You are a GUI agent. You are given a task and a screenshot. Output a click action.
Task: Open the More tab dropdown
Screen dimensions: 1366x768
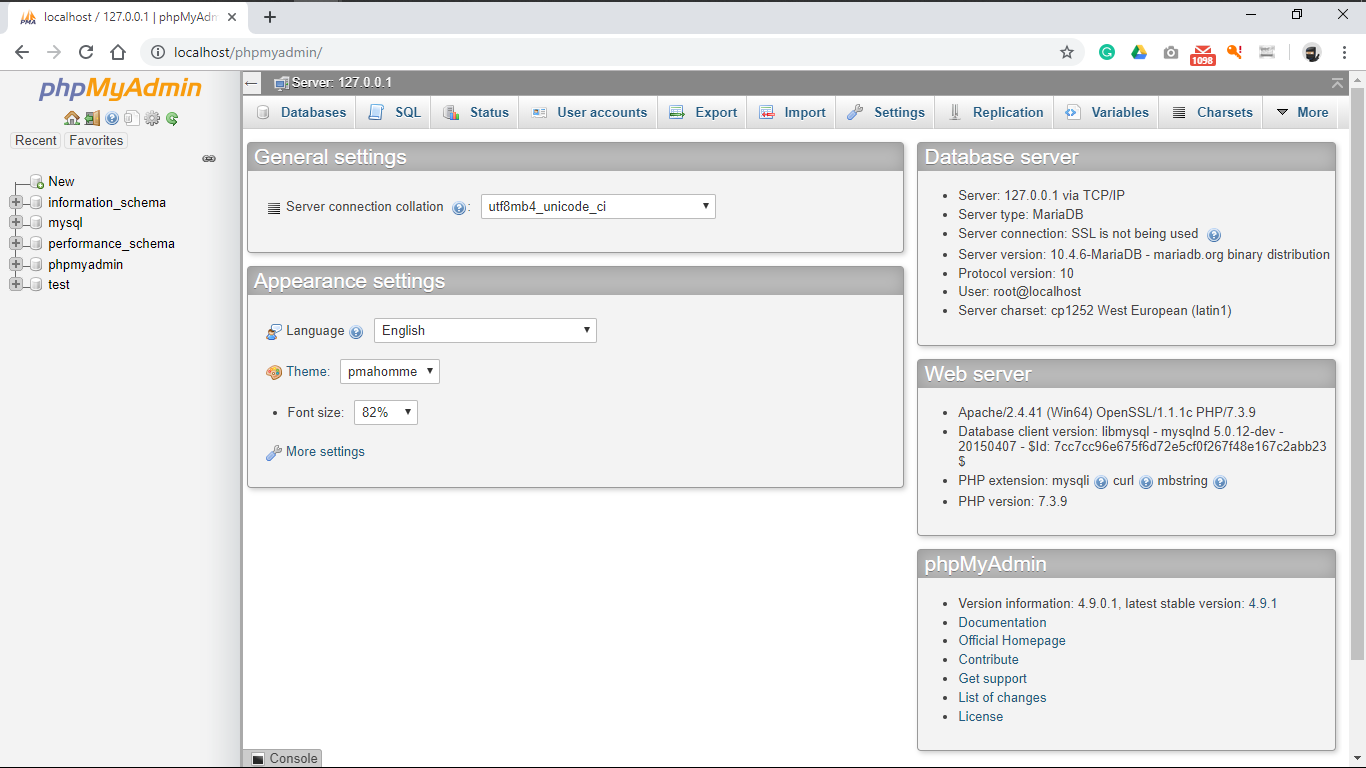(1302, 113)
